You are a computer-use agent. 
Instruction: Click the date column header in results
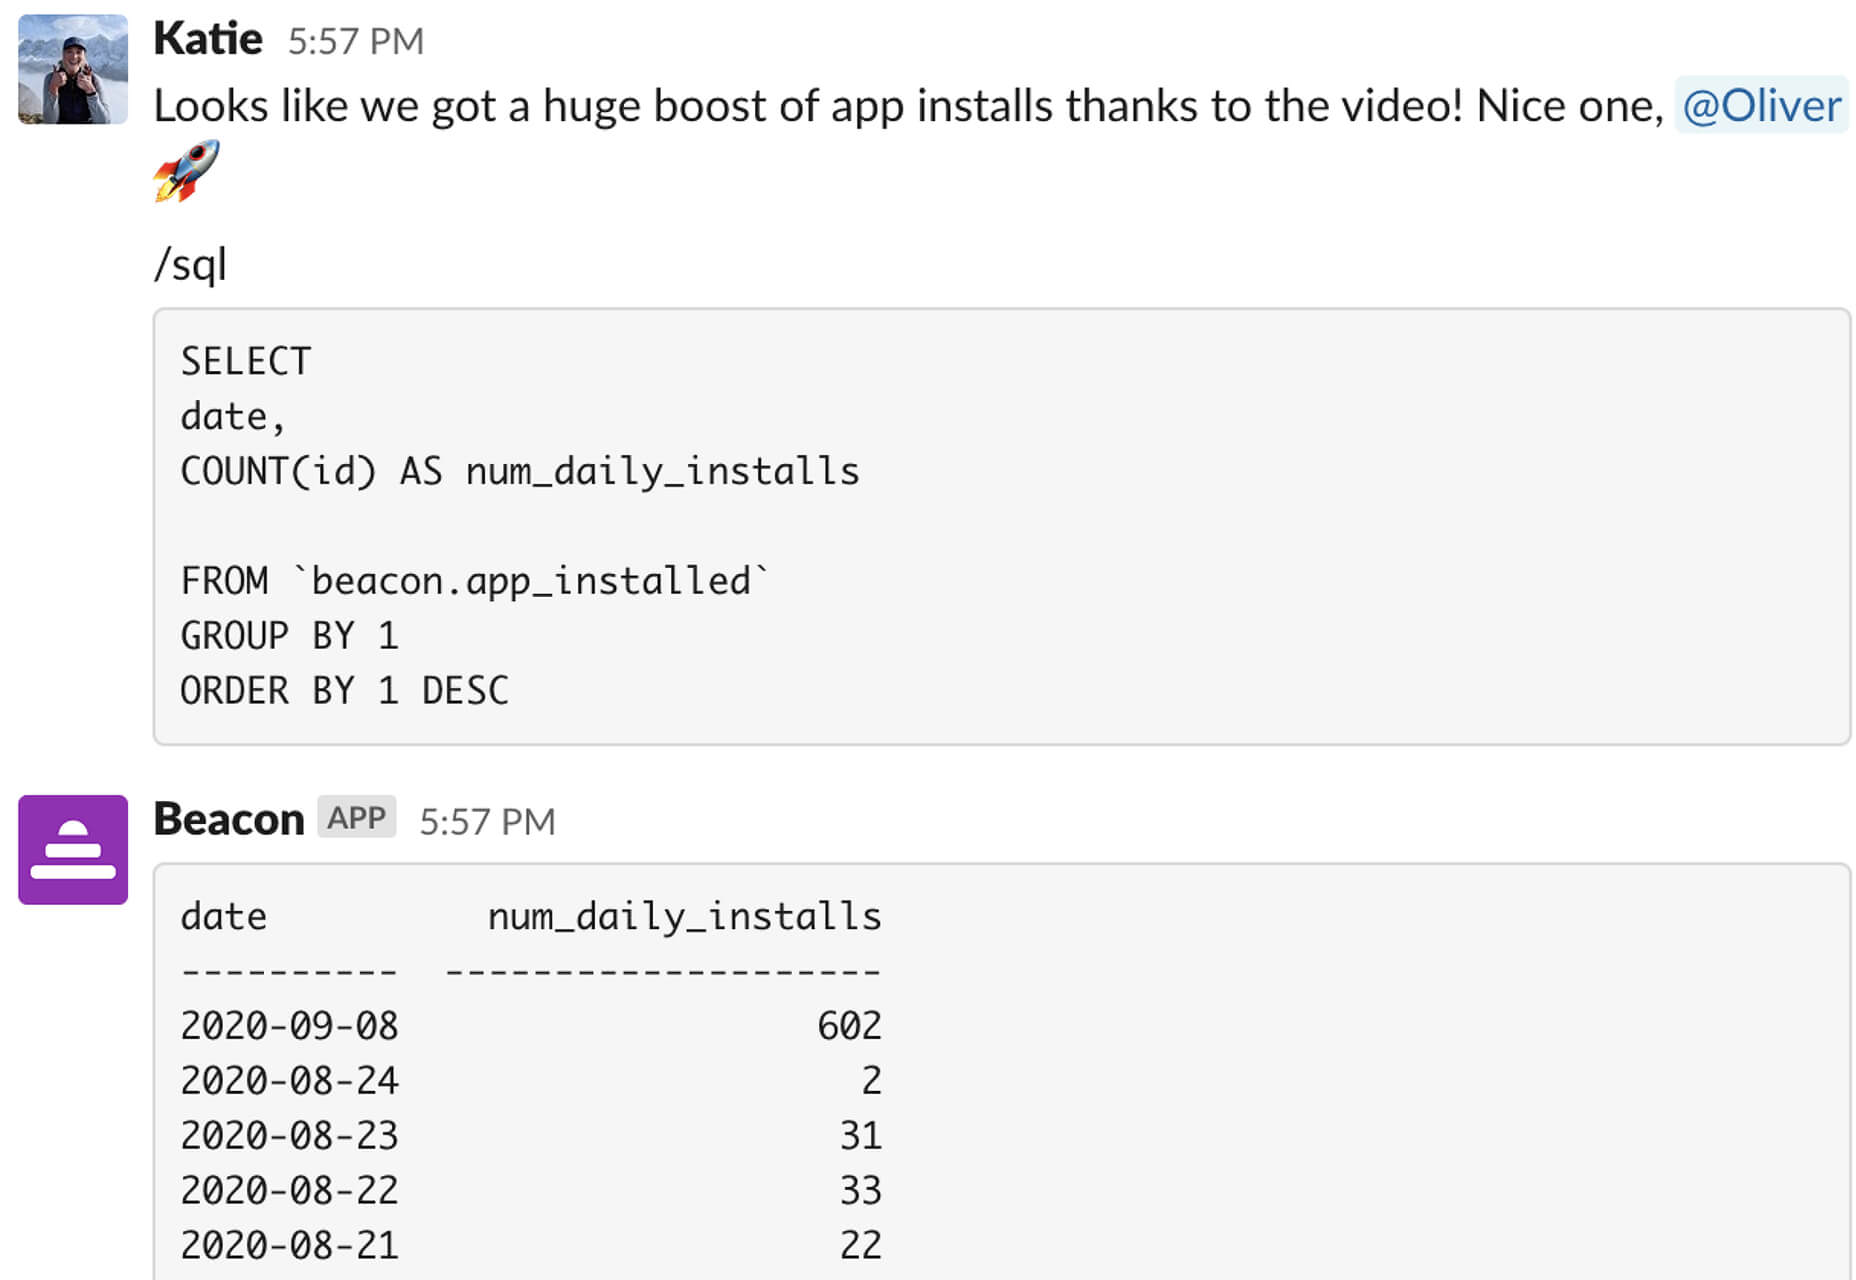coord(224,917)
